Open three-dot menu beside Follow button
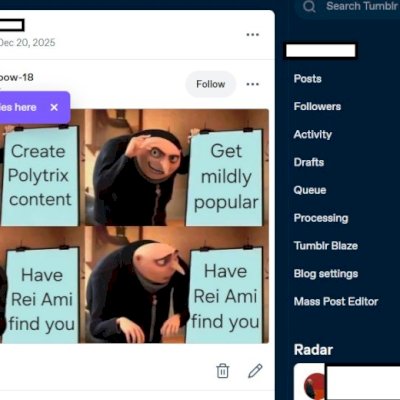Image resolution: width=400 pixels, height=400 pixels. coord(252,84)
